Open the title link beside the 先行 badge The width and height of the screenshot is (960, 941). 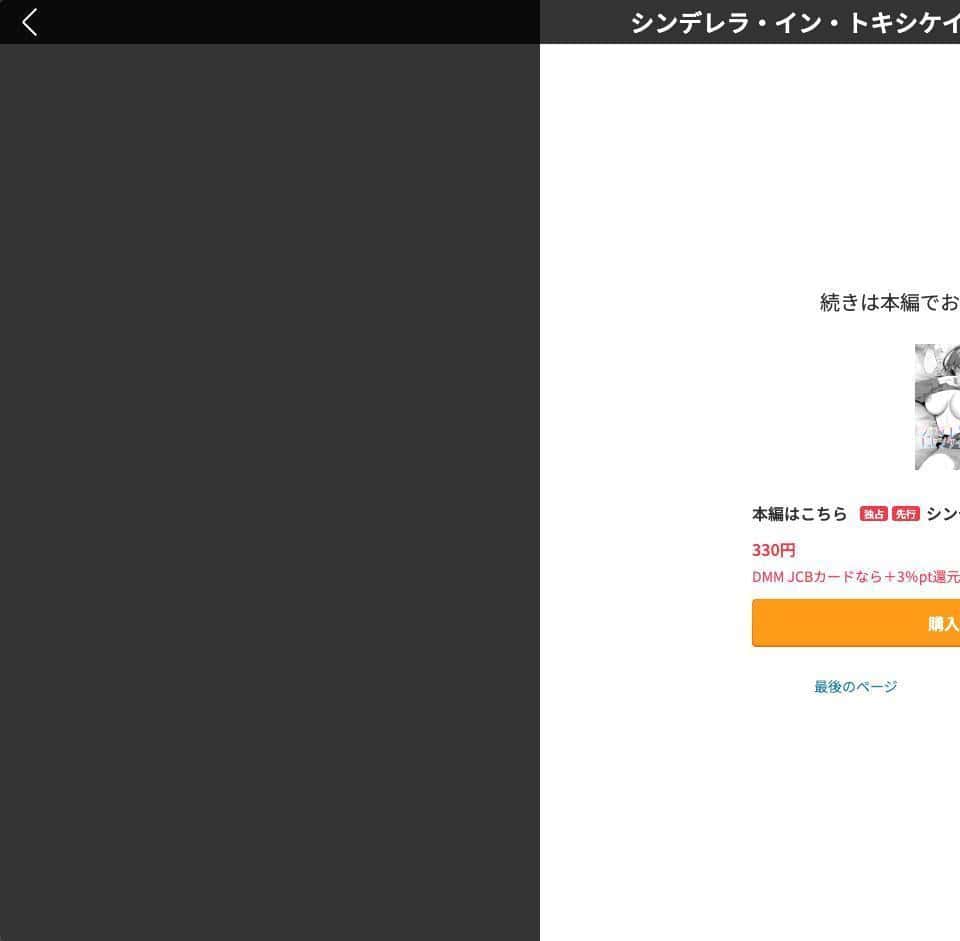(942, 514)
